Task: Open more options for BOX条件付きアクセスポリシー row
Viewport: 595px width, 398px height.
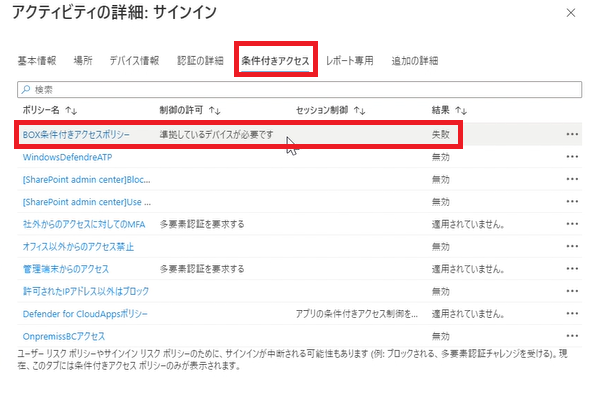Action: [x=572, y=134]
